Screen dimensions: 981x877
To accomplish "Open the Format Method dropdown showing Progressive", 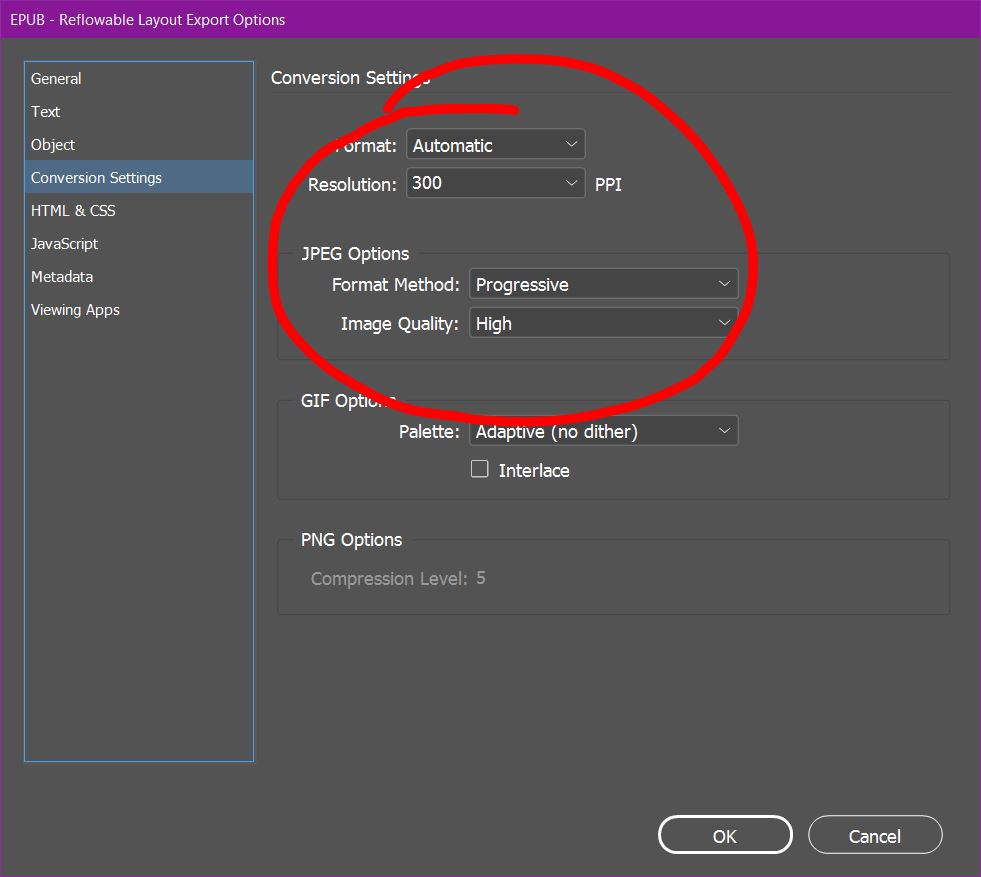I will pyautogui.click(x=603, y=284).
